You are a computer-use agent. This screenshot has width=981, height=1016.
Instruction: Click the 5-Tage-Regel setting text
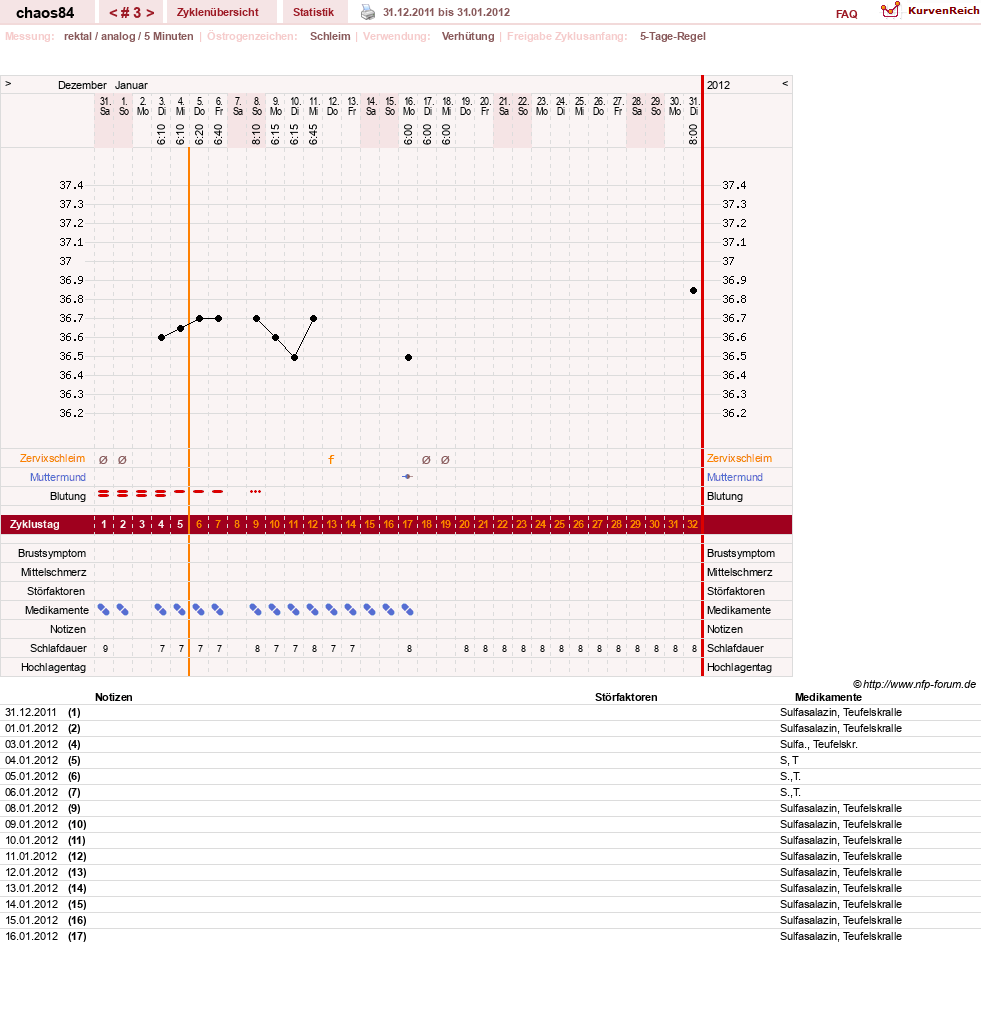pyautogui.click(x=673, y=36)
